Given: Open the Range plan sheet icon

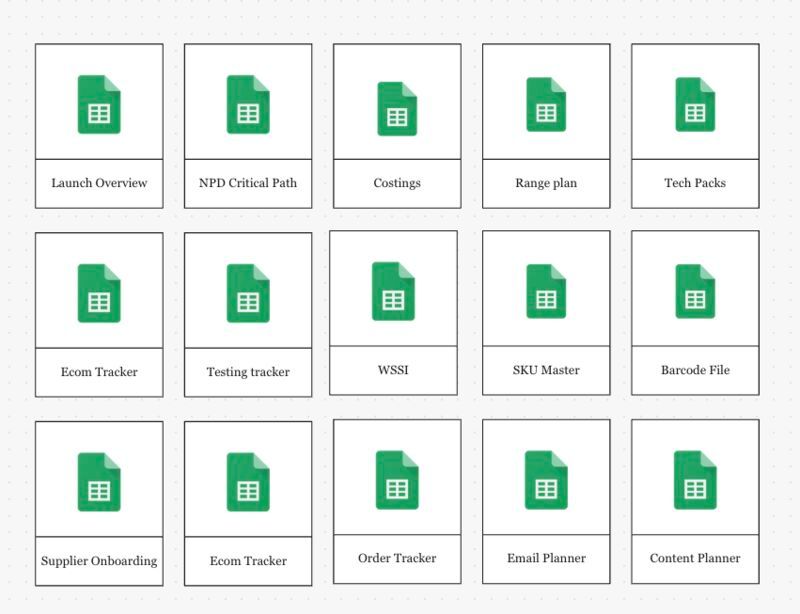Looking at the screenshot, I should point(546,105).
